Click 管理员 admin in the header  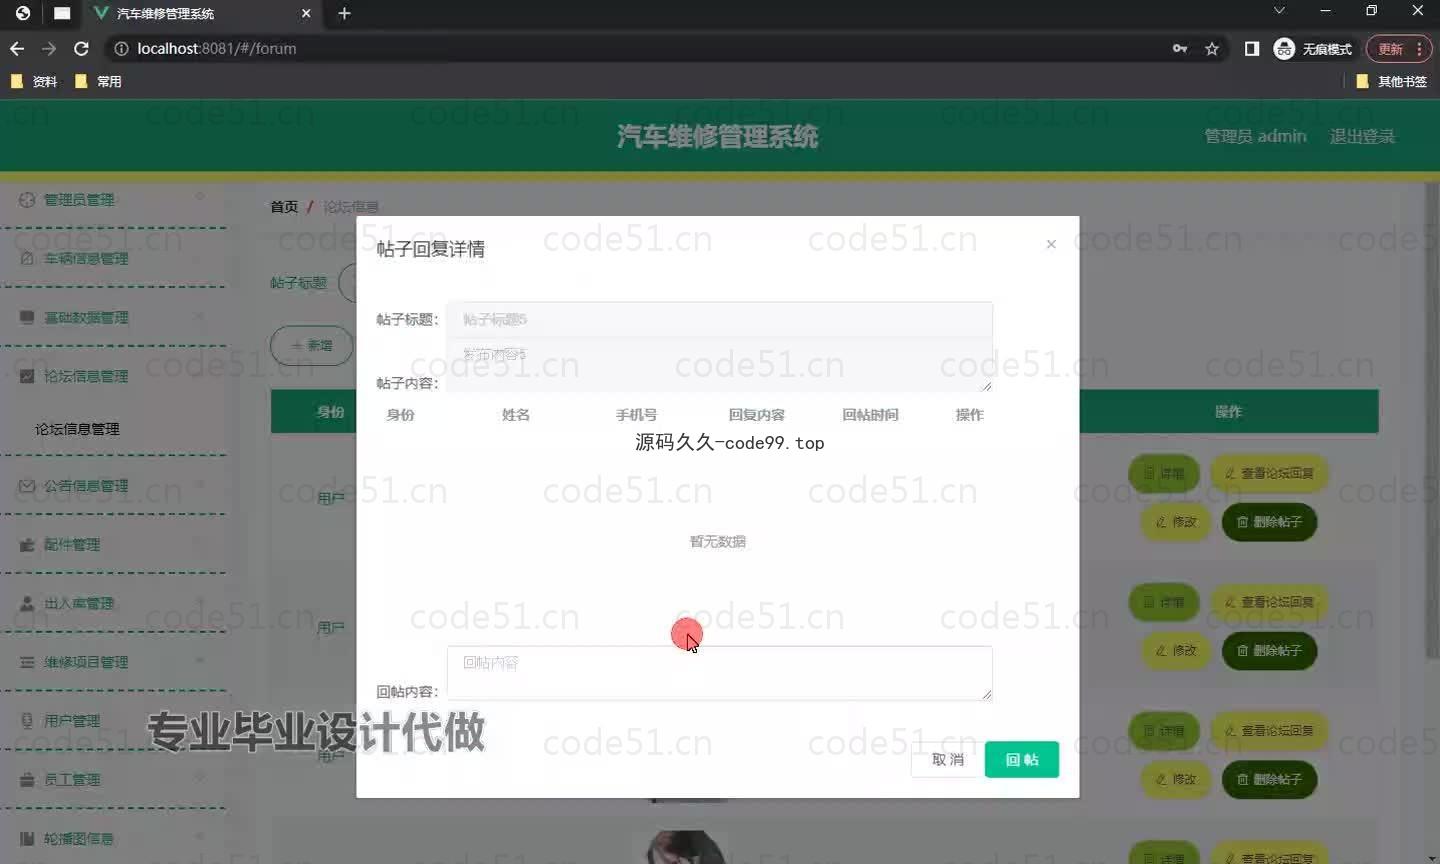[x=1255, y=136]
